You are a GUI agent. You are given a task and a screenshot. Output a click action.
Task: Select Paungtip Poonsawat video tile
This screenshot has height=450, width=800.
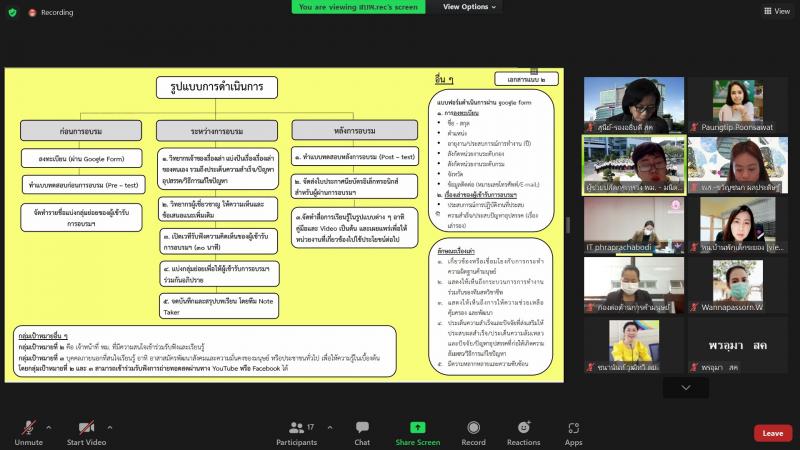click(737, 105)
